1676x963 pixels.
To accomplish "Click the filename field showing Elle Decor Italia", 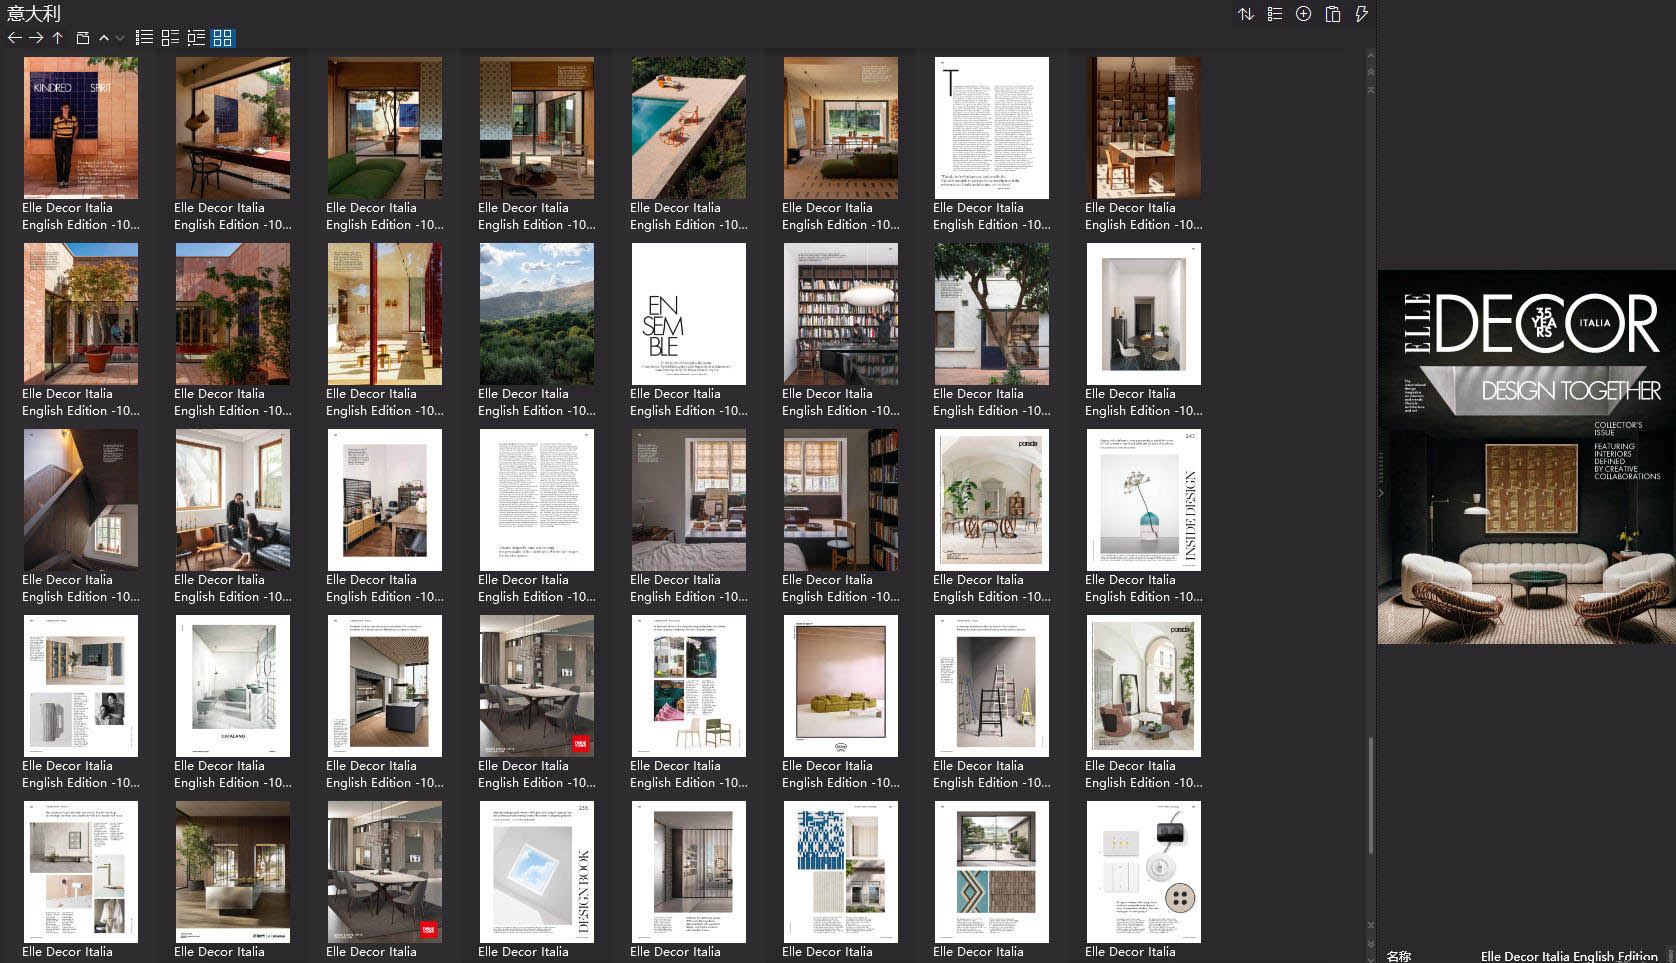I will tap(1570, 956).
